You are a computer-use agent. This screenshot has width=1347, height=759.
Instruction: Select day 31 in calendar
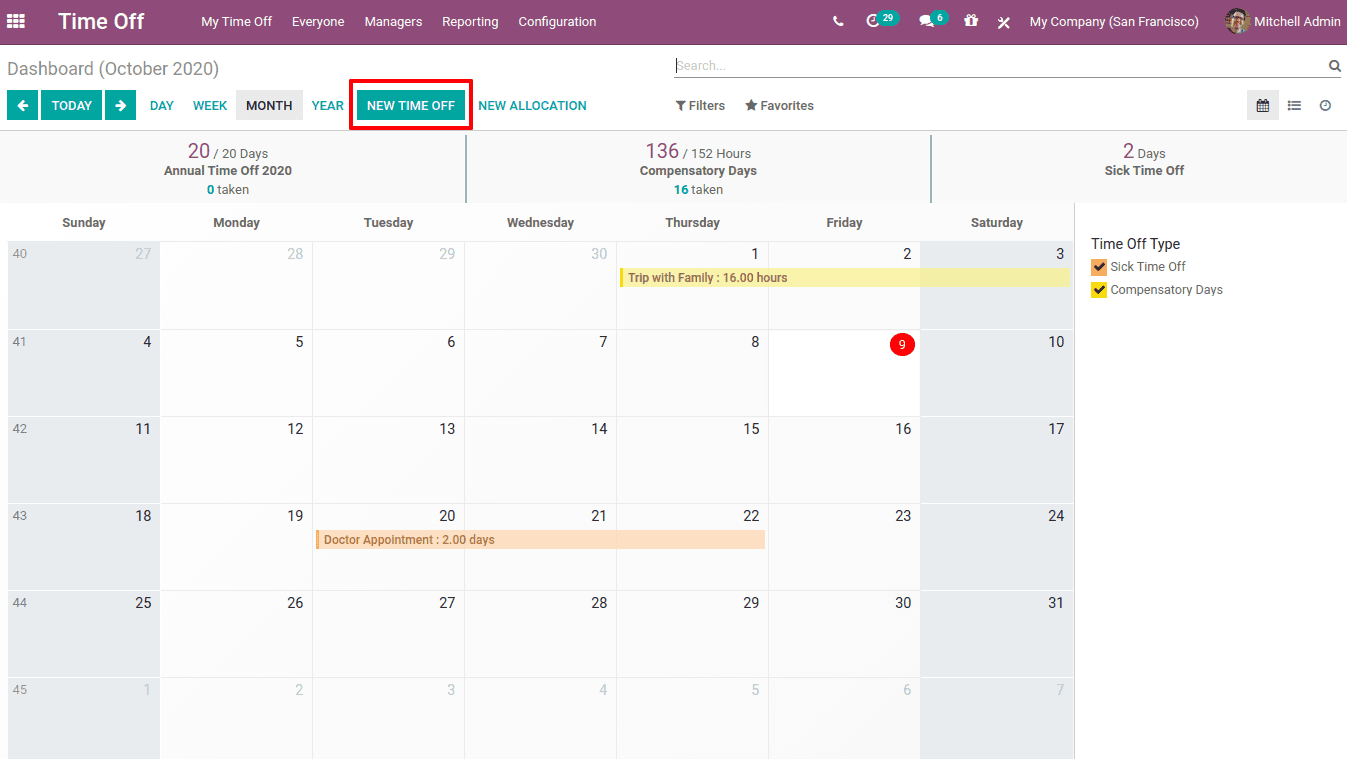click(x=1056, y=603)
